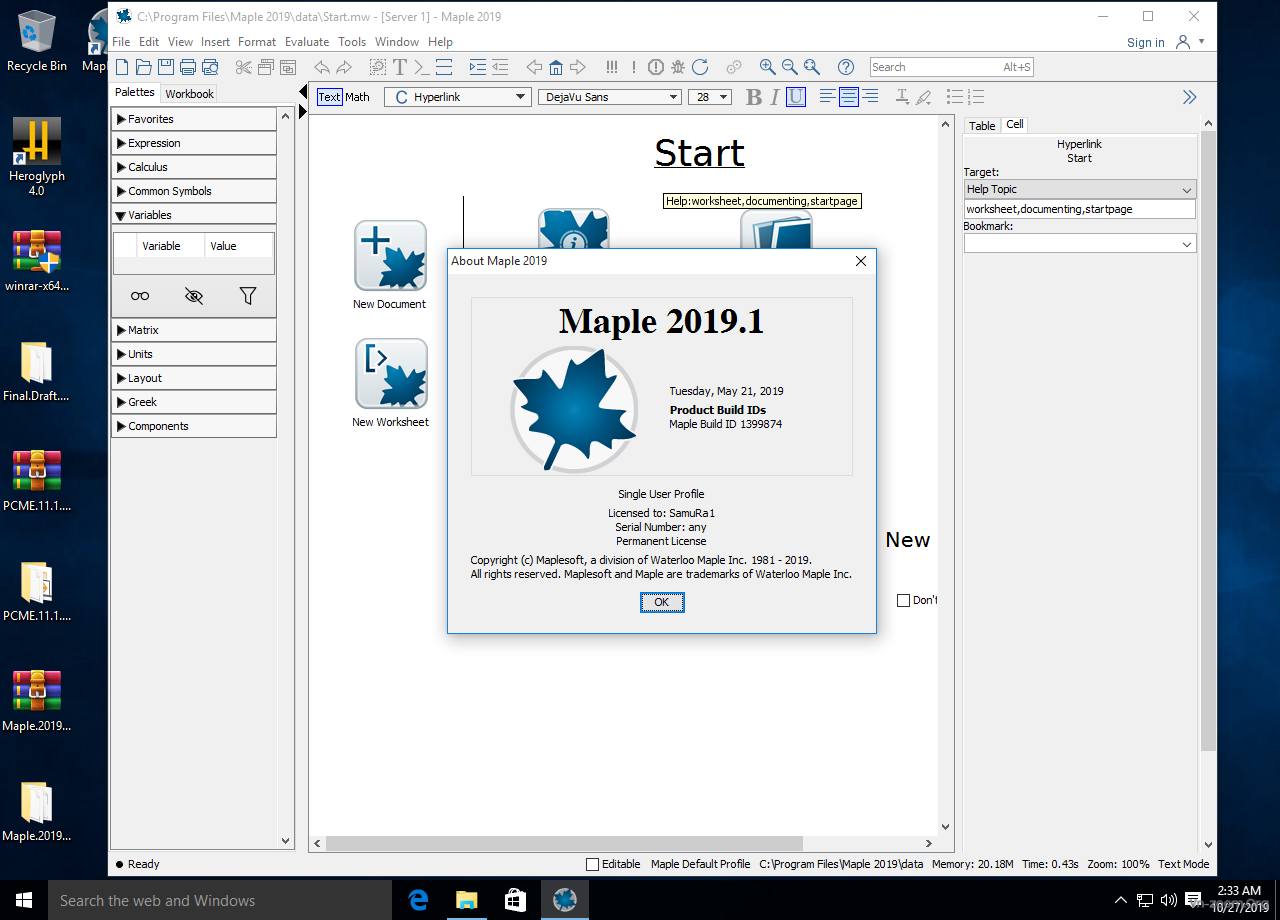Click the New Worksheet icon on Start page
This screenshot has height=920, width=1280.
pyautogui.click(x=391, y=374)
